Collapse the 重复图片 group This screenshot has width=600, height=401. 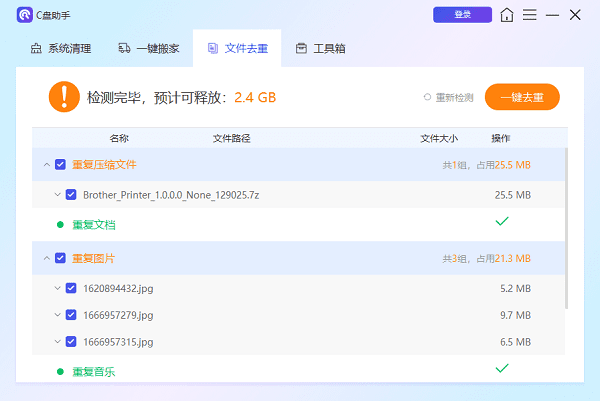46,258
